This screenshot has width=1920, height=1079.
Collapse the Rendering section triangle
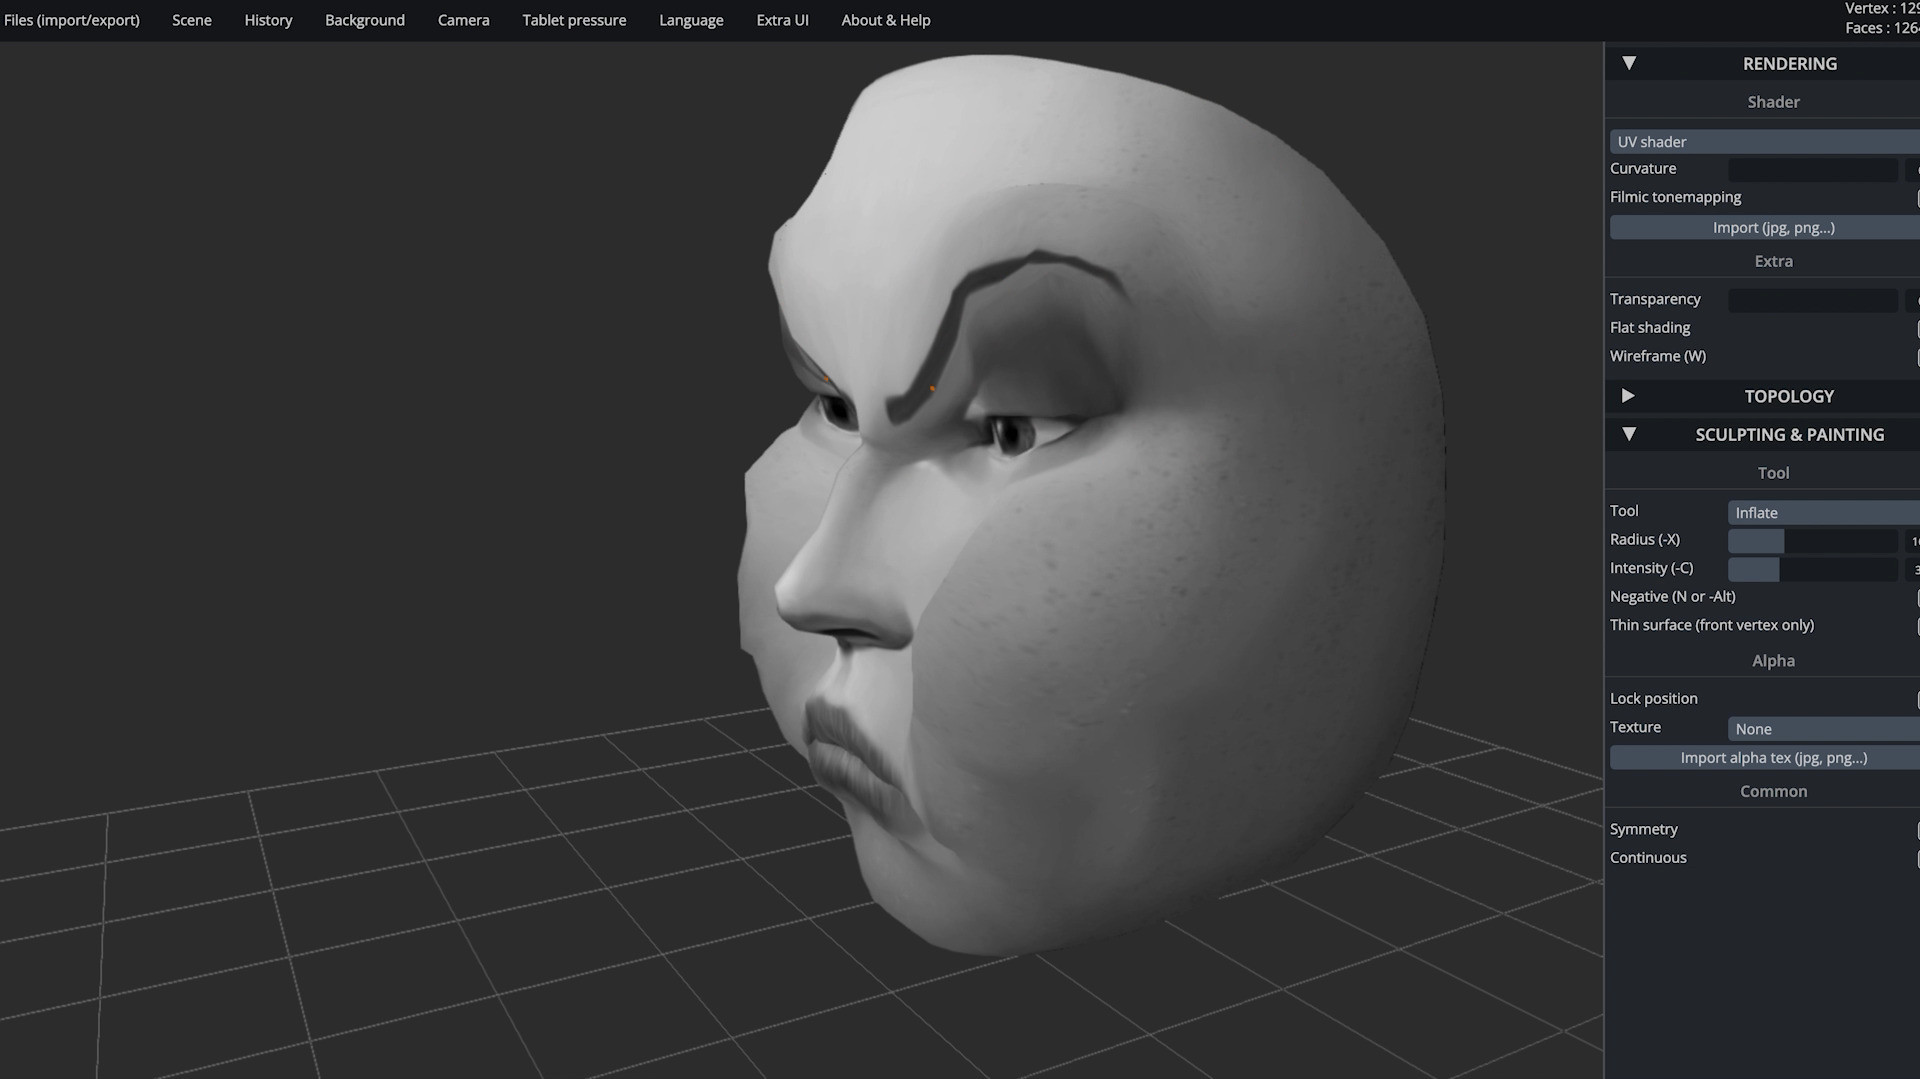1629,63
